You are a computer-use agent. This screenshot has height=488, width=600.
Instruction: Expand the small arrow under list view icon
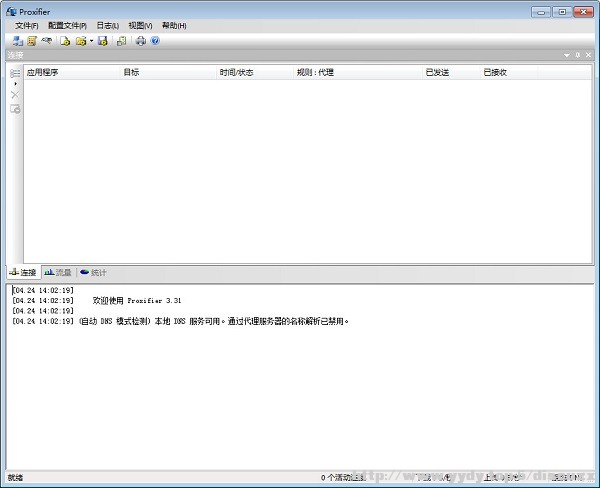click(x=15, y=84)
